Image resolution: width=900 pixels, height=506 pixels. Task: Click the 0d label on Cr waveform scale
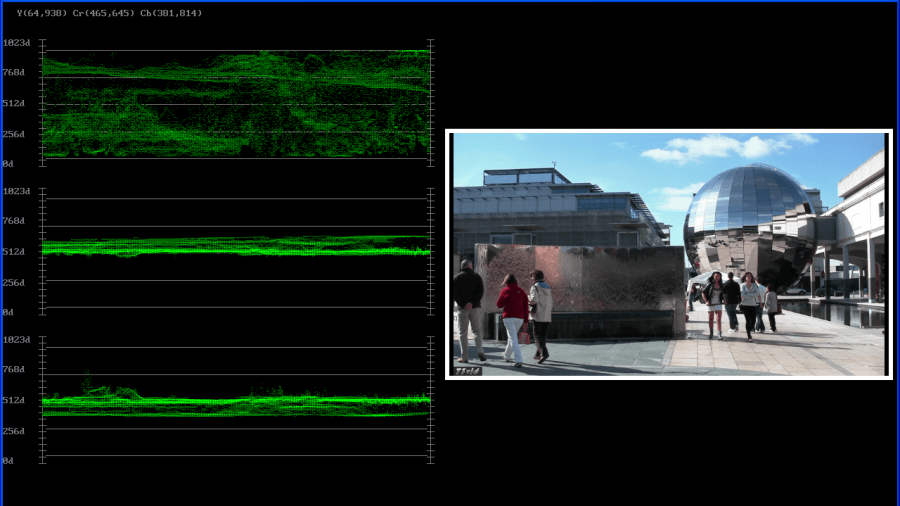coord(8,313)
